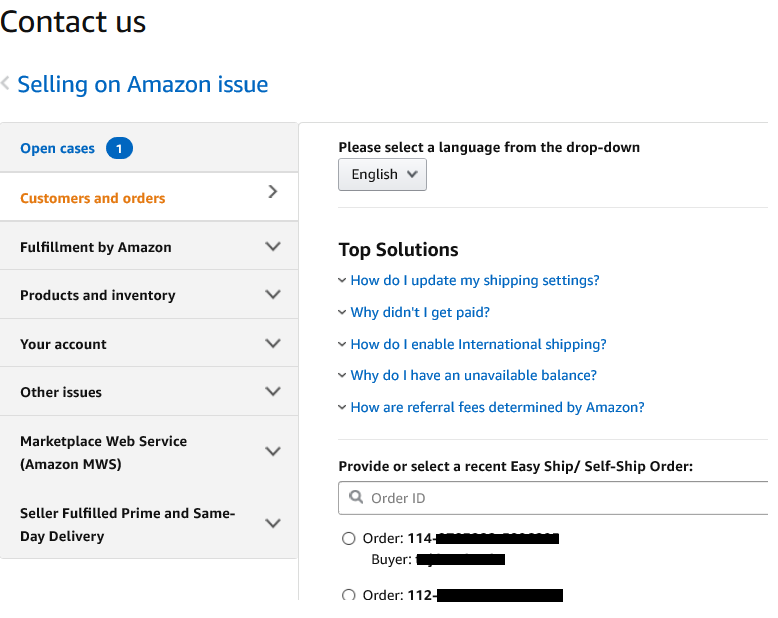Select the order starting with 114 radio button
Viewport: 778px width, 618px height.
(349, 539)
